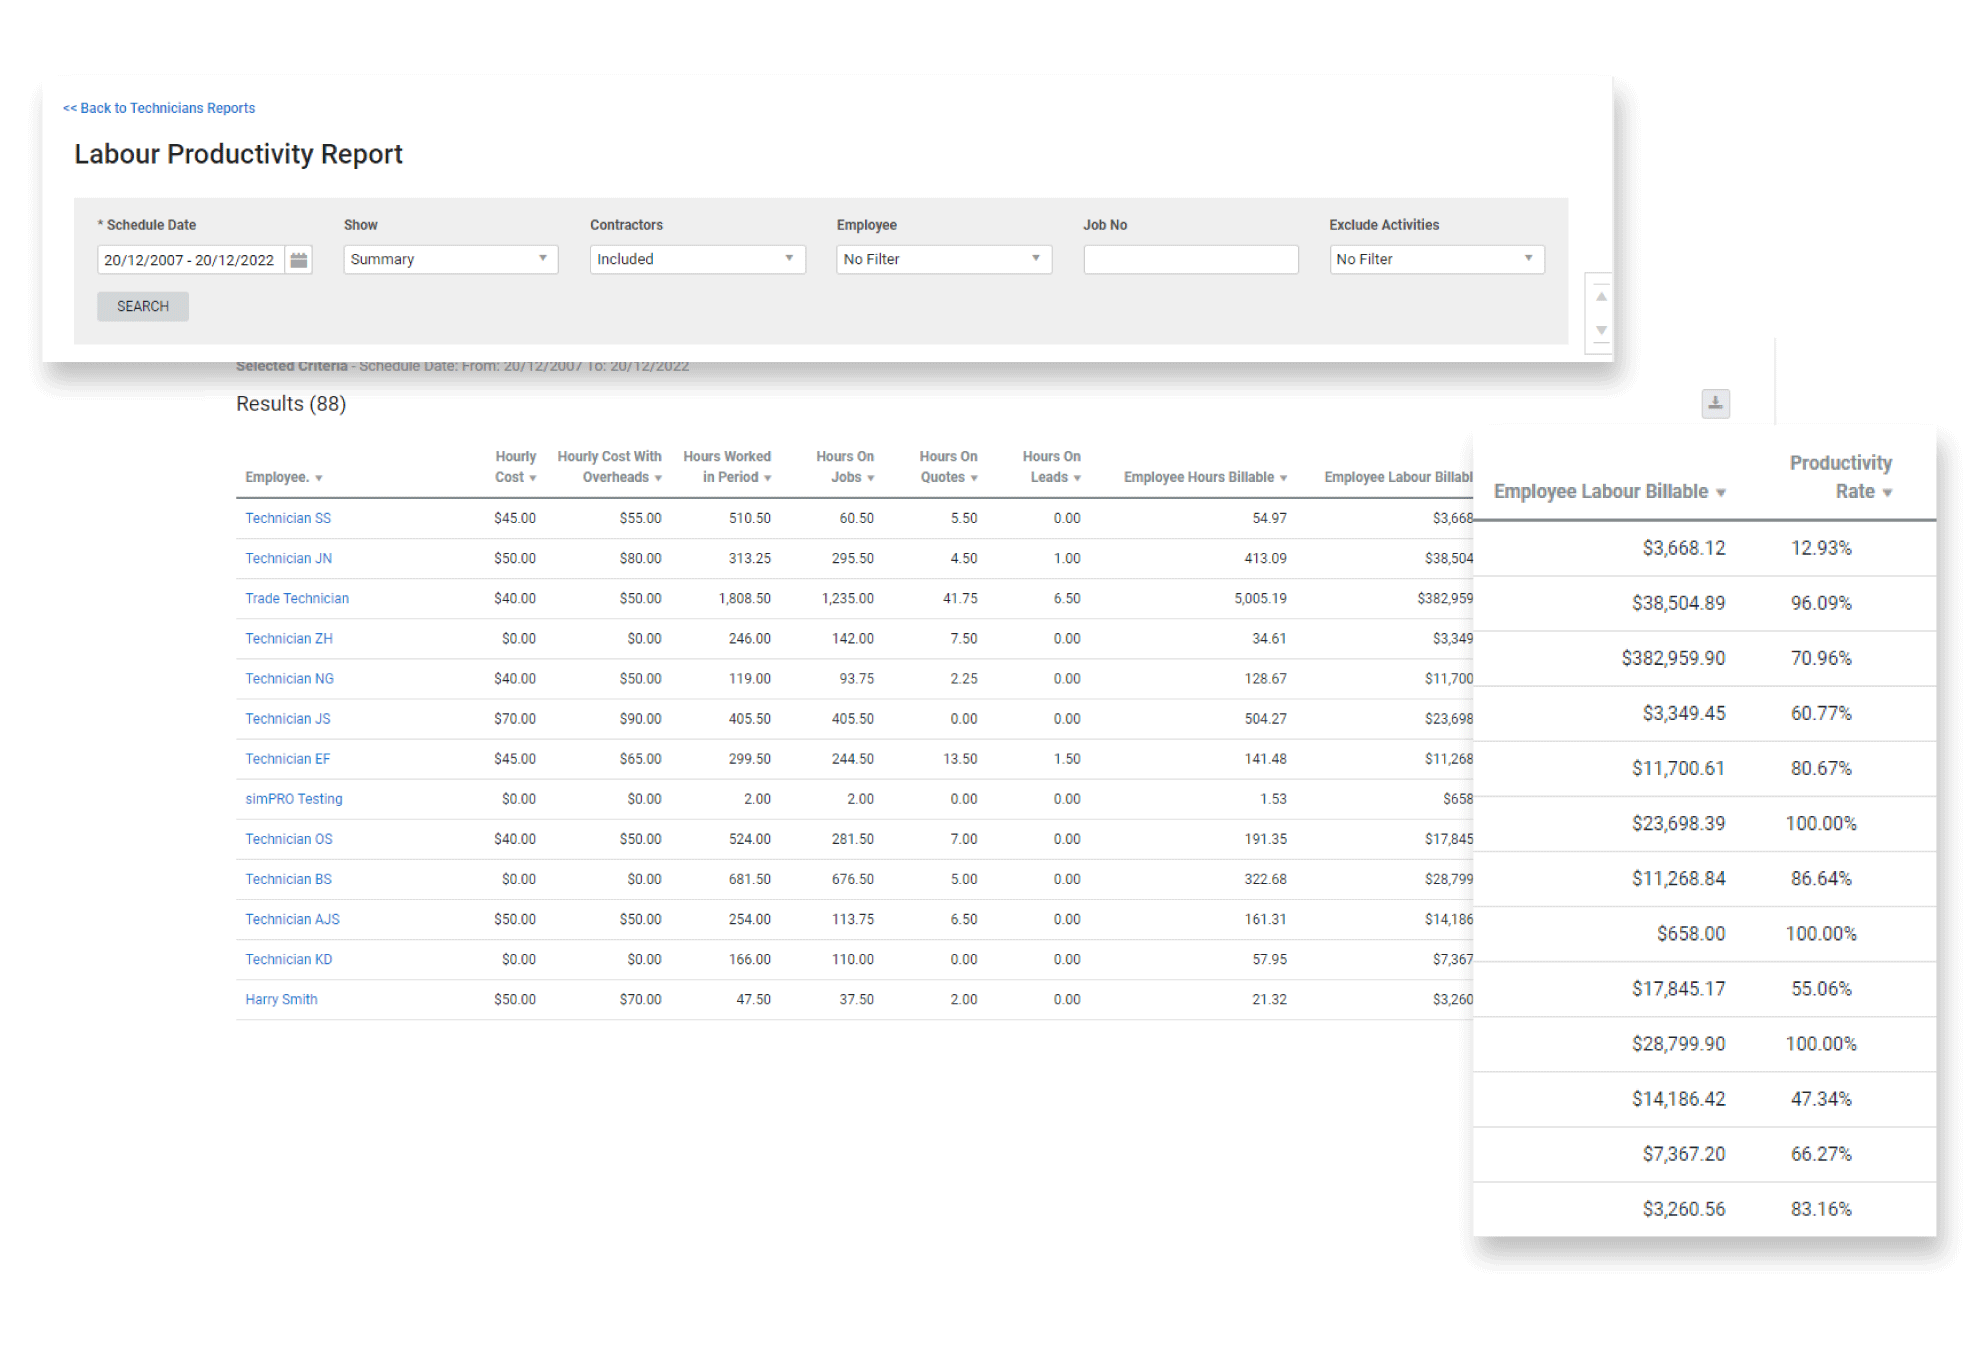Sort Employee Labour Billable arrow in zoomed panel
Image resolution: width=1981 pixels, height=1366 pixels.
pos(1721,493)
